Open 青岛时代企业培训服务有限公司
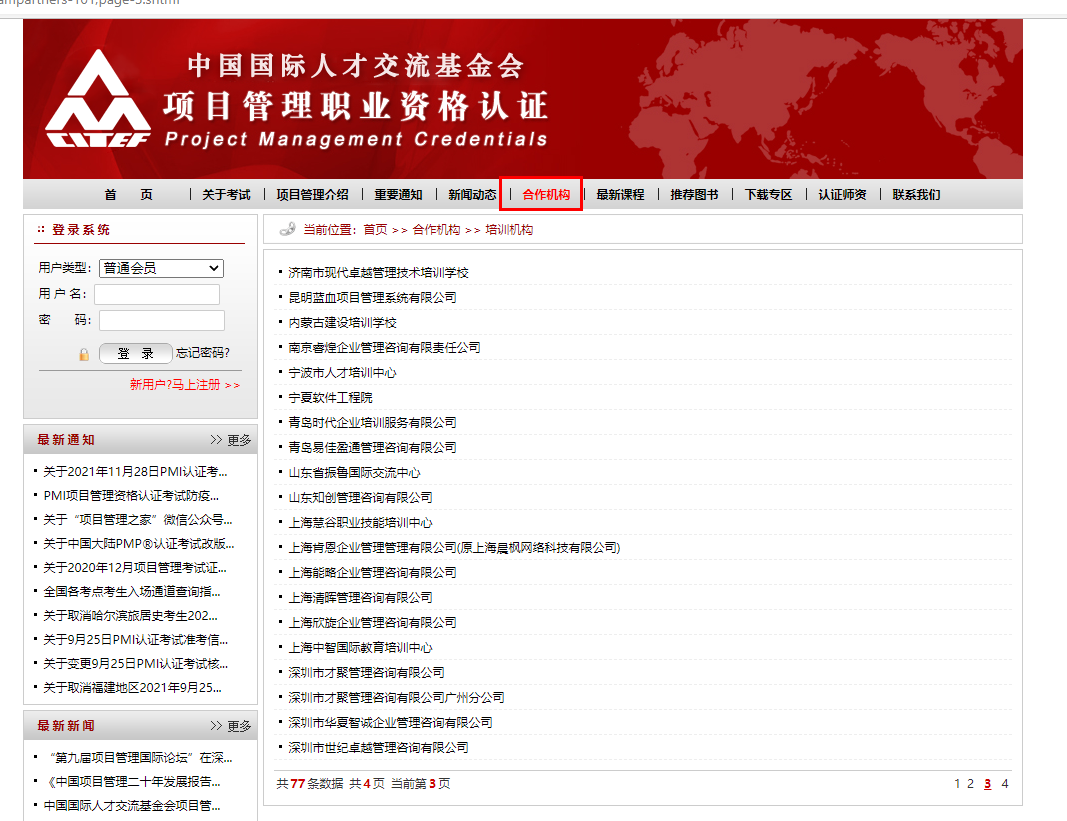The height and width of the screenshot is (821, 1067). coord(372,422)
